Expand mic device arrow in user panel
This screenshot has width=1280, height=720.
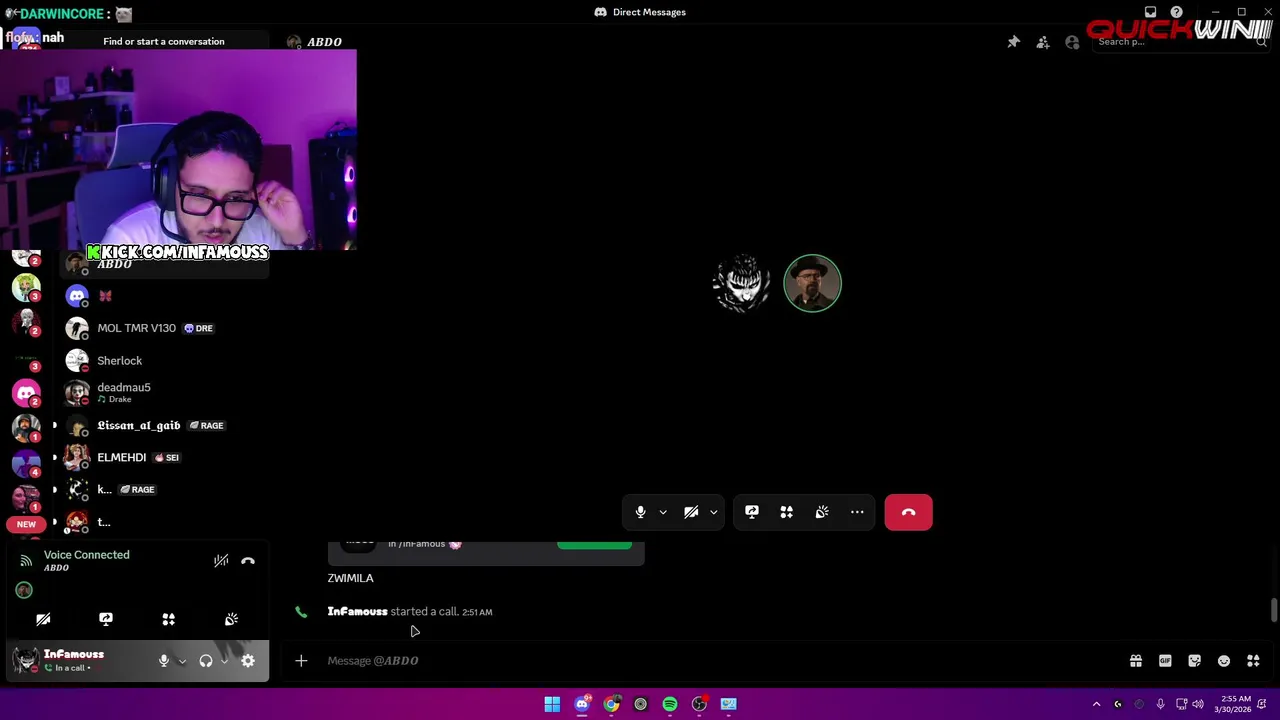click(182, 661)
